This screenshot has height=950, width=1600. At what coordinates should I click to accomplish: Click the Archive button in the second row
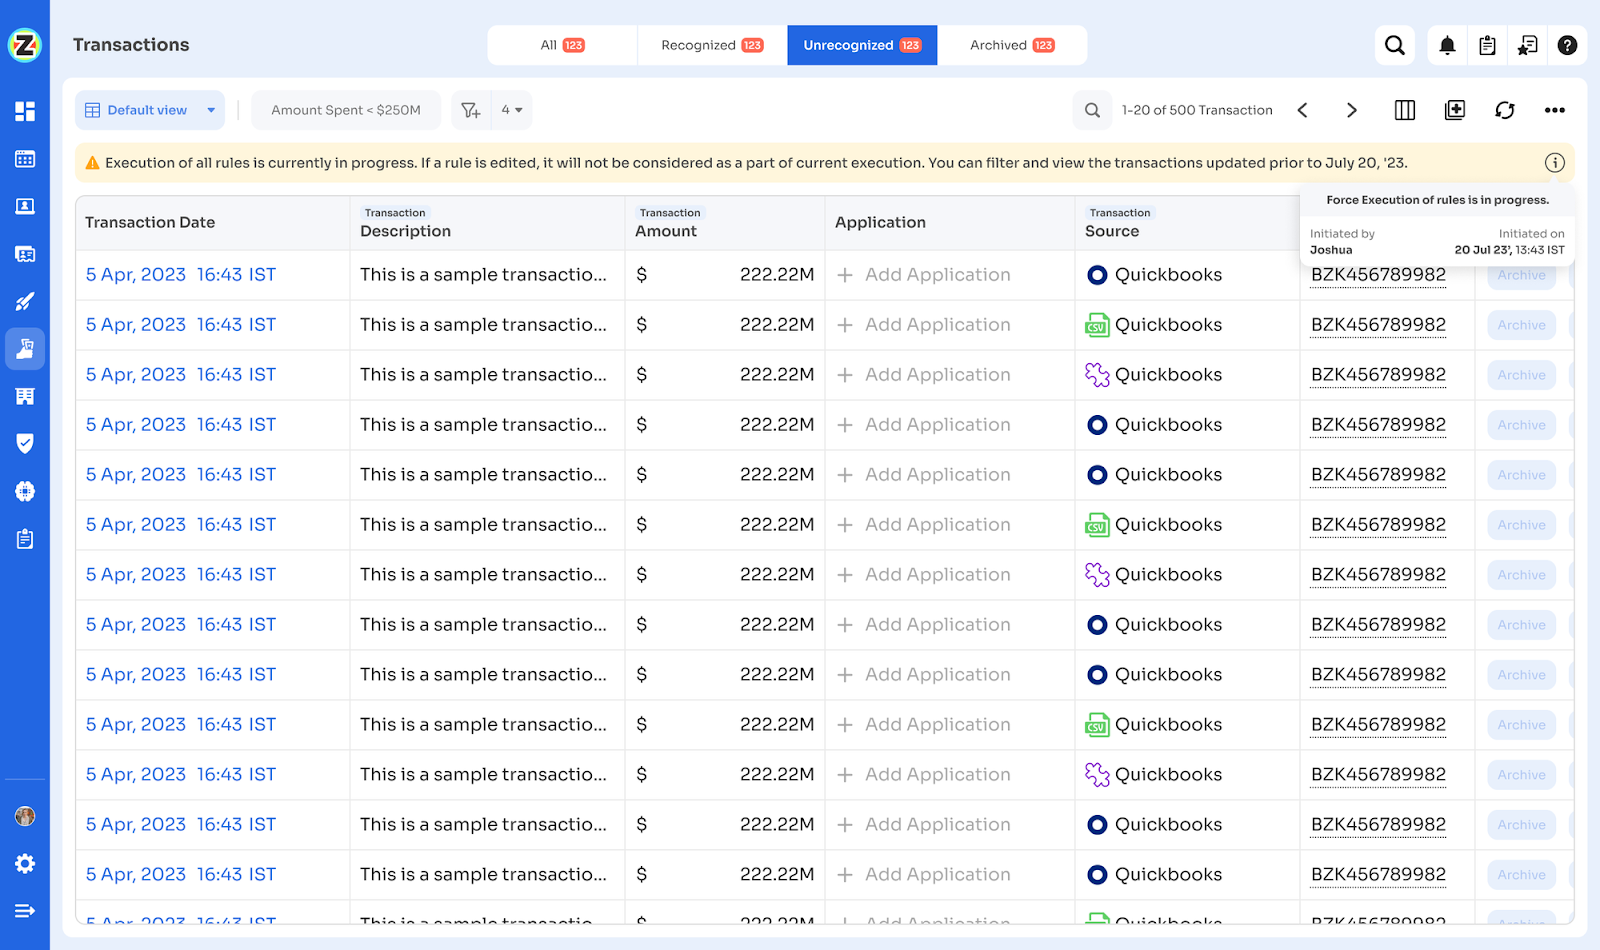[x=1521, y=325]
